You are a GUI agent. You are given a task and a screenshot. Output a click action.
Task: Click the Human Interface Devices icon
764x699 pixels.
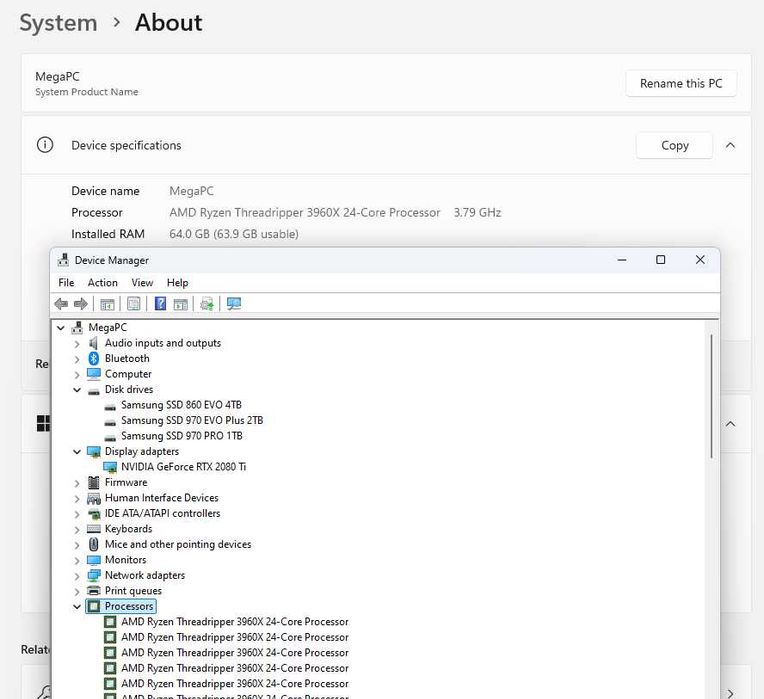click(x=94, y=498)
